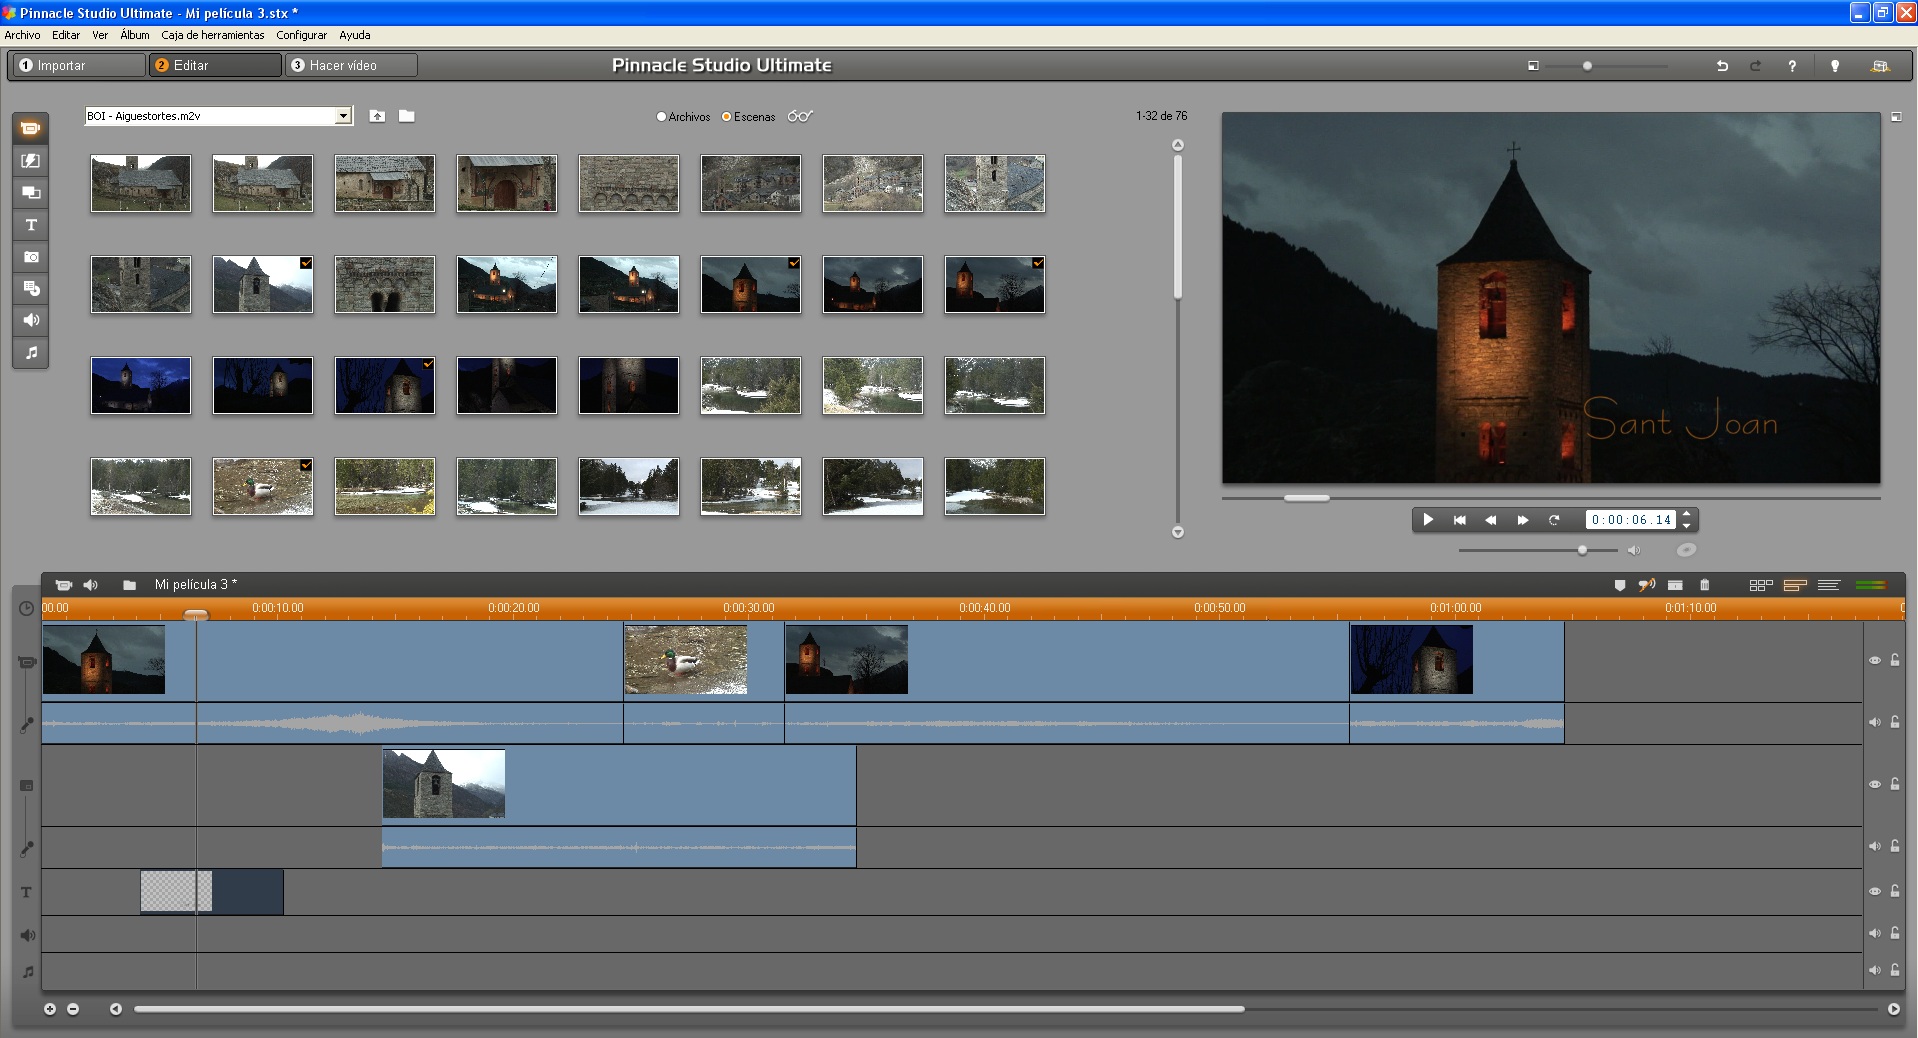Open the Titles section with T icon
The image size is (1918, 1038).
click(x=31, y=225)
